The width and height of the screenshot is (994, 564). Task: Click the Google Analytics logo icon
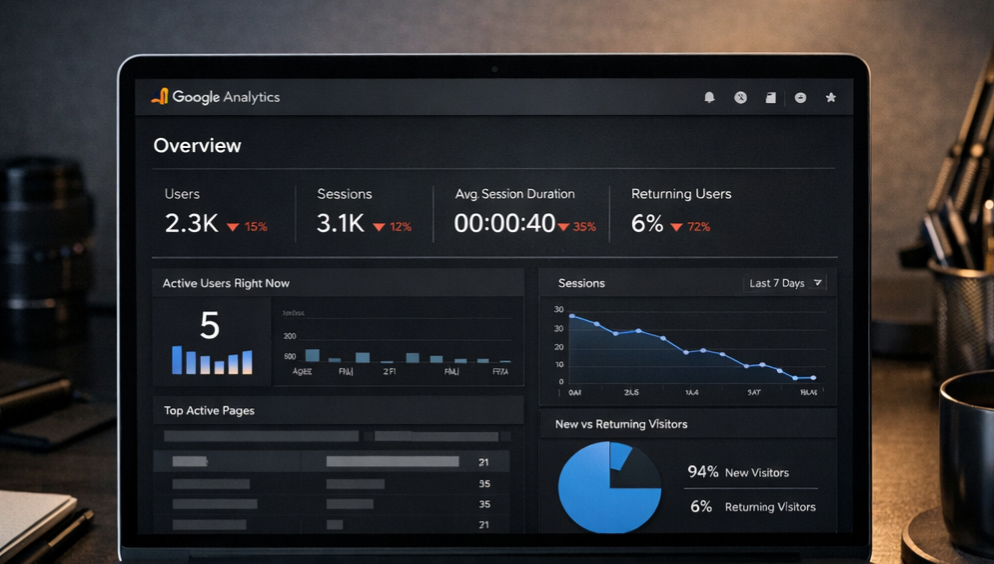[x=159, y=97]
